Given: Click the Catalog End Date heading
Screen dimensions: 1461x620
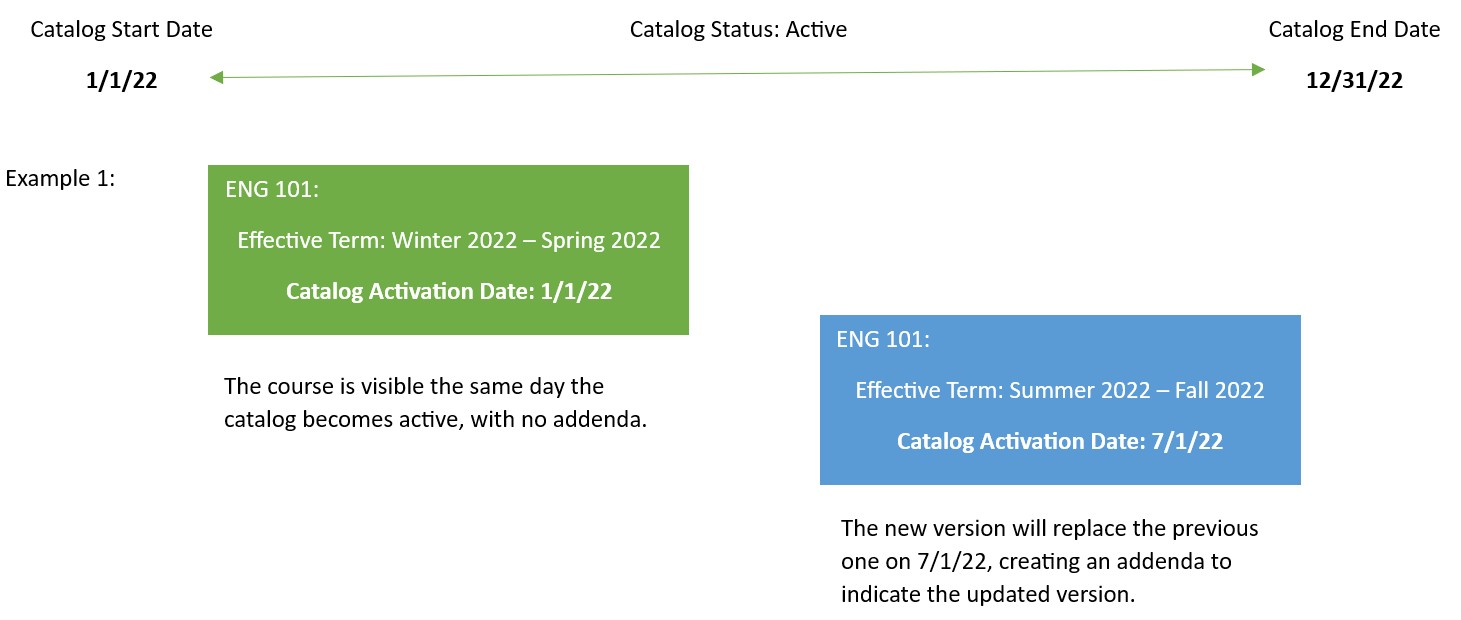Looking at the screenshot, I should point(1354,30).
